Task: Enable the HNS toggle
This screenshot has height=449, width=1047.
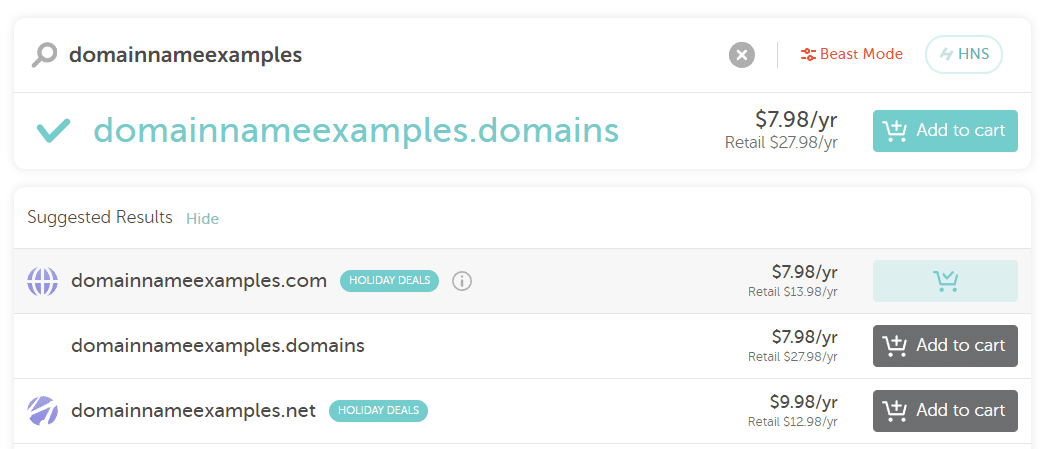Action: (x=963, y=55)
